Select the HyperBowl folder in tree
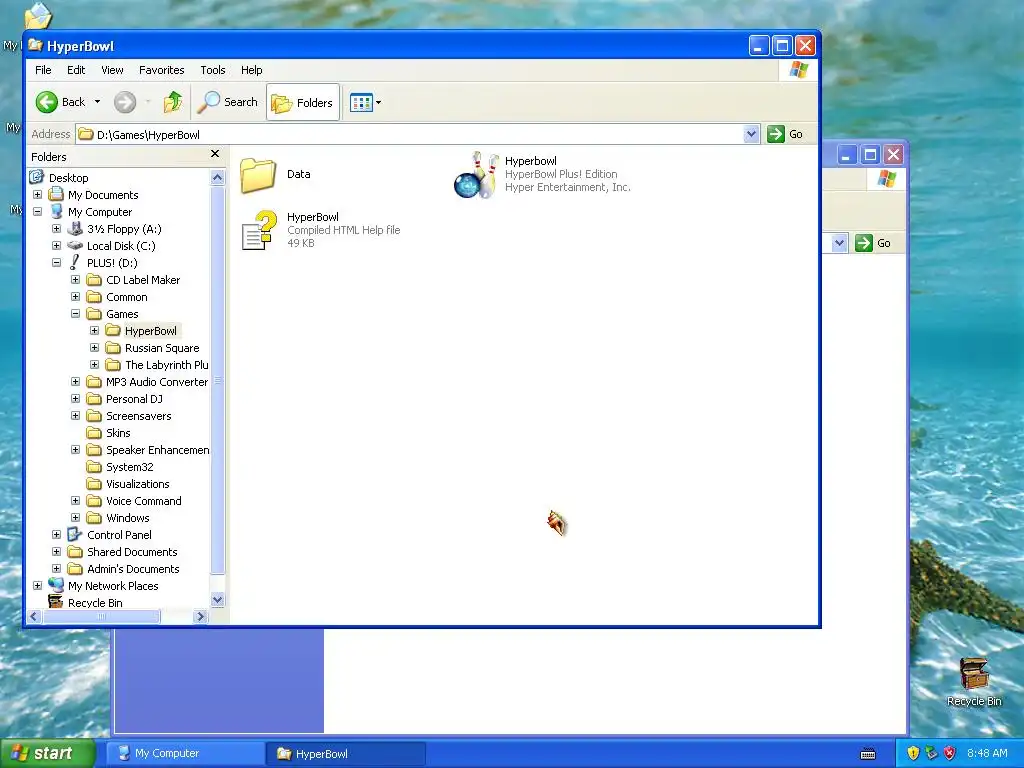1024x768 pixels. click(x=150, y=330)
